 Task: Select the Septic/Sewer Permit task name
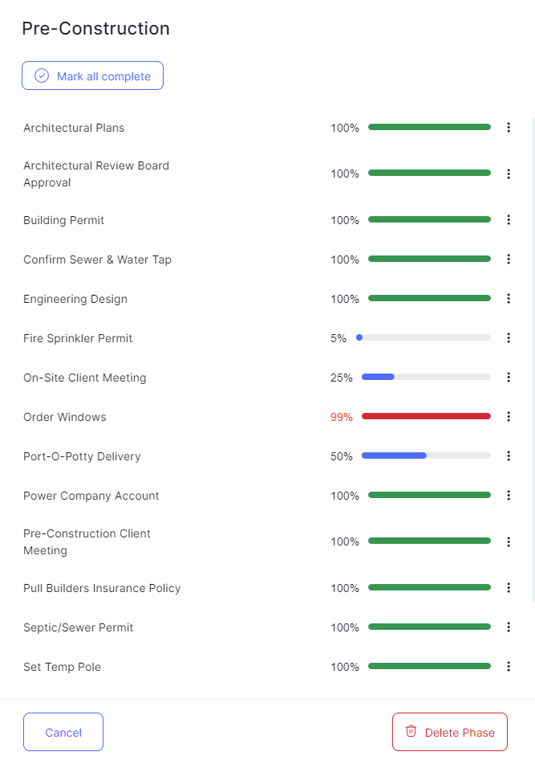(x=78, y=627)
